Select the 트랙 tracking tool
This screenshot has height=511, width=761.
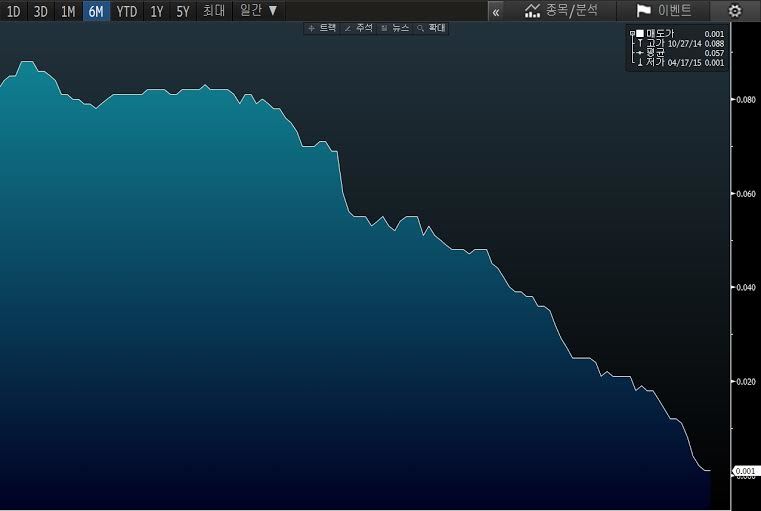322,28
